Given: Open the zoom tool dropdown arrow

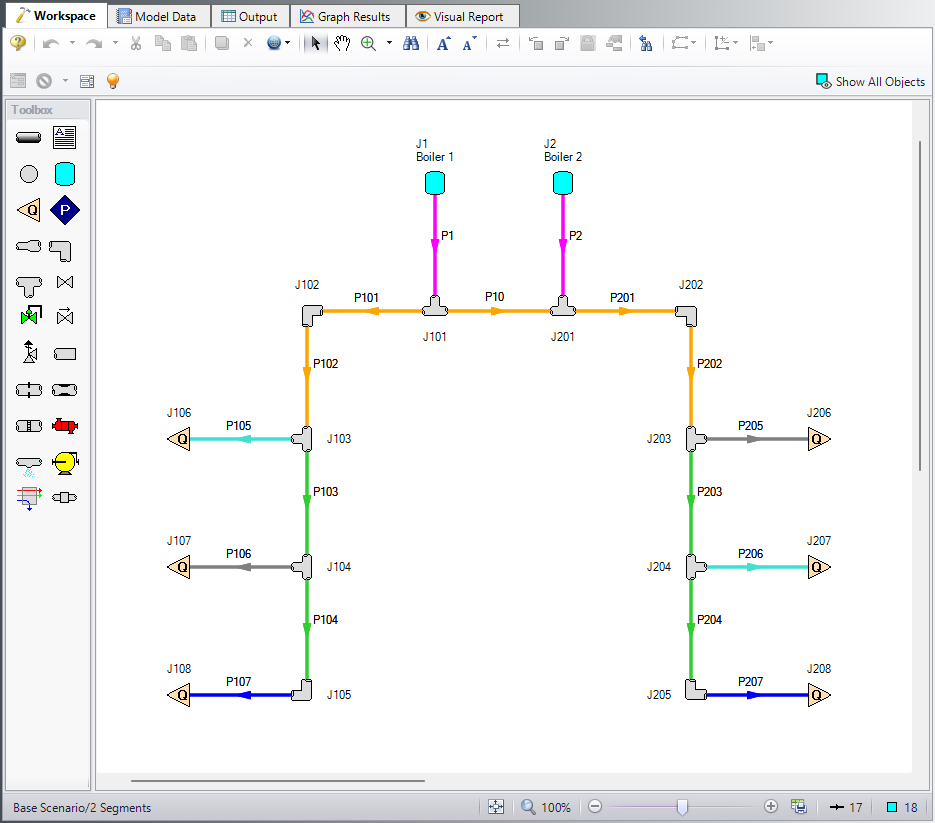Looking at the screenshot, I should 388,43.
